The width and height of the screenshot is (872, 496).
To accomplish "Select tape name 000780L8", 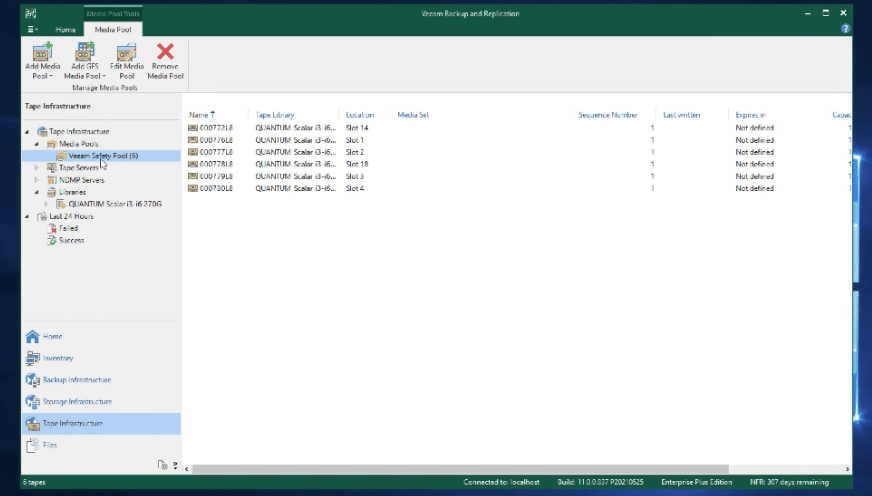I will (x=216, y=189).
